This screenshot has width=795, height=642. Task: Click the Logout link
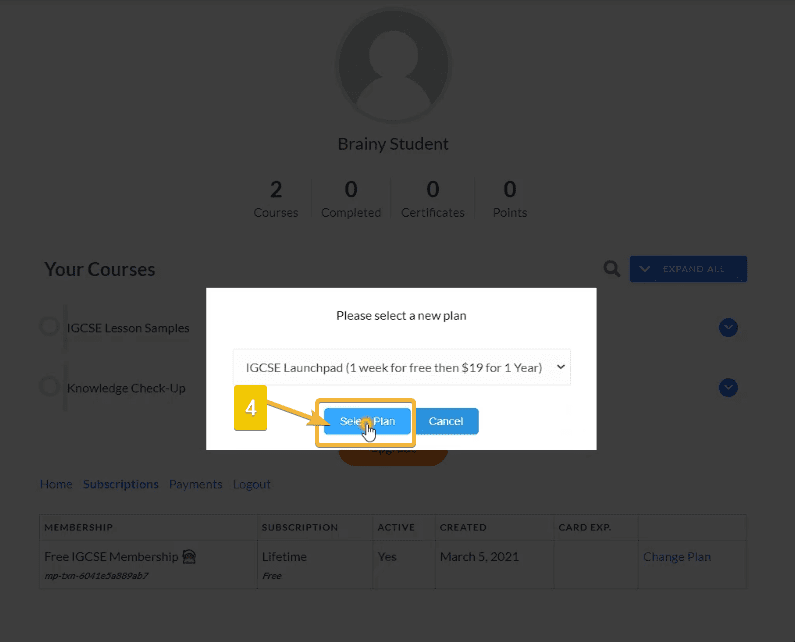pos(252,484)
